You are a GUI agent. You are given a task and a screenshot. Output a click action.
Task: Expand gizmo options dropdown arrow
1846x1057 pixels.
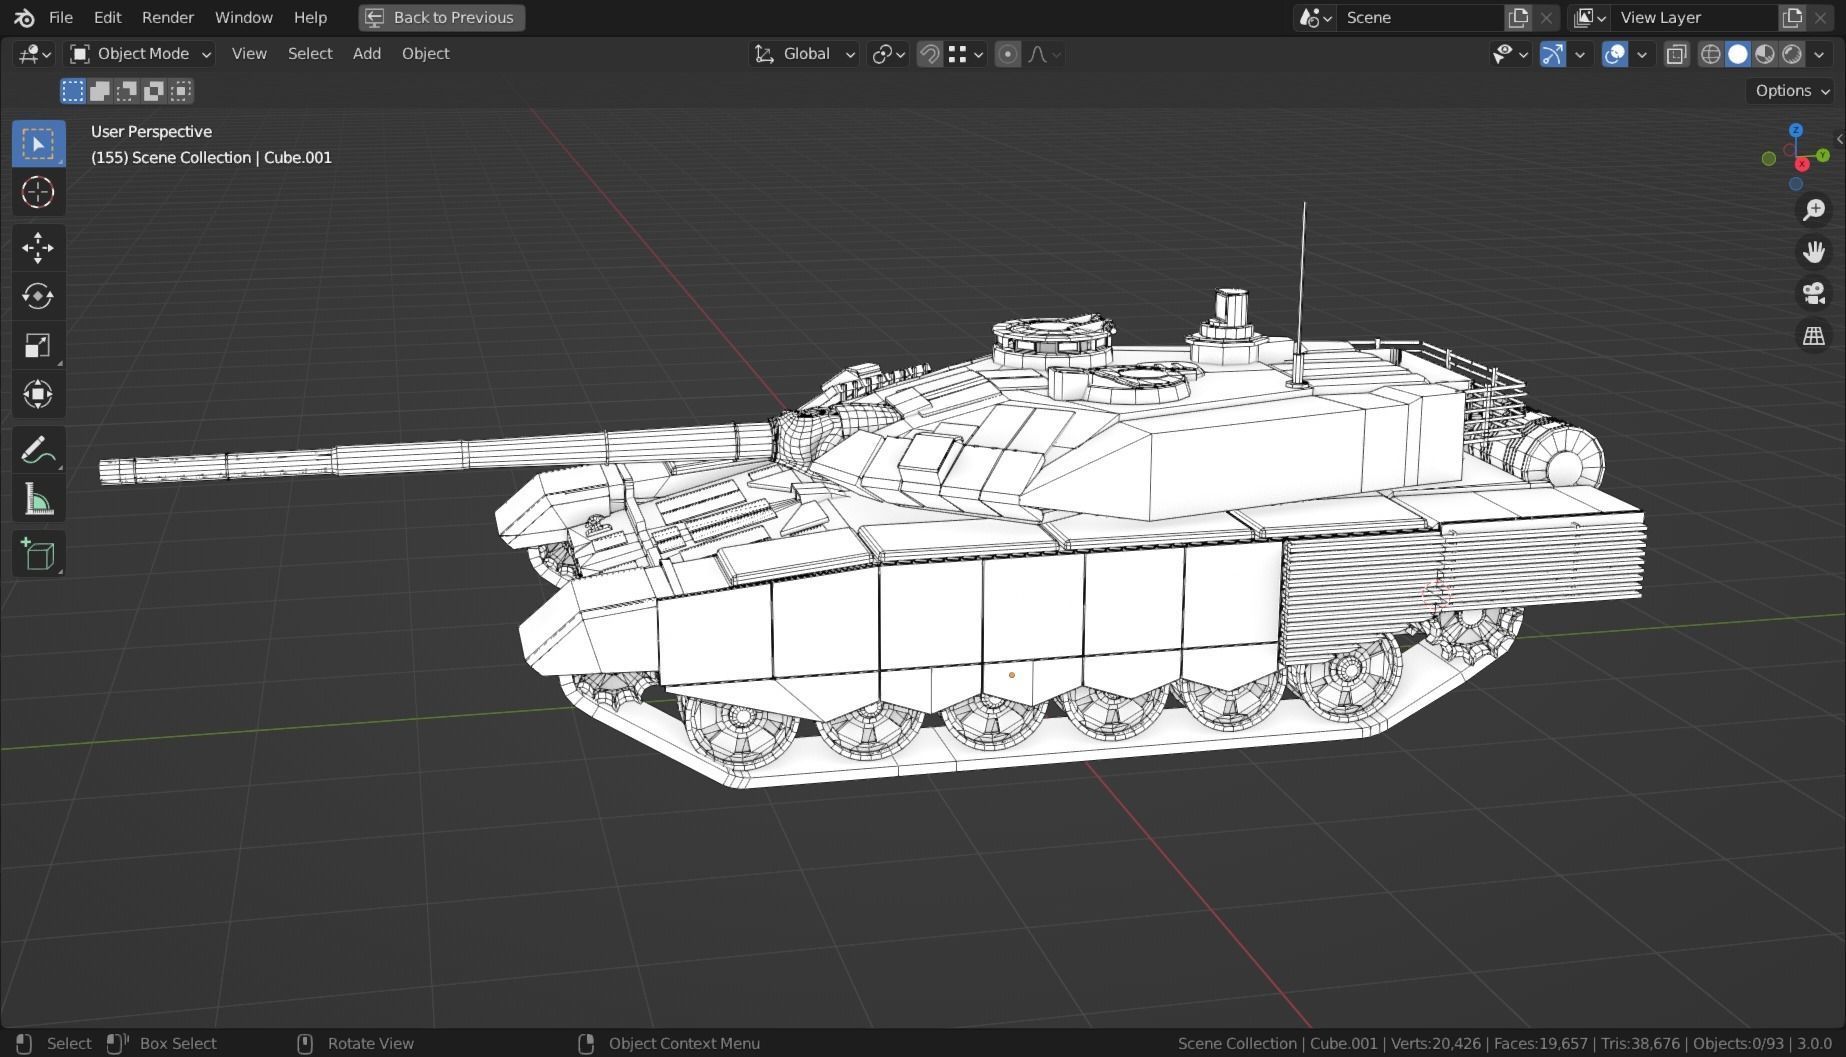[x=1580, y=54]
